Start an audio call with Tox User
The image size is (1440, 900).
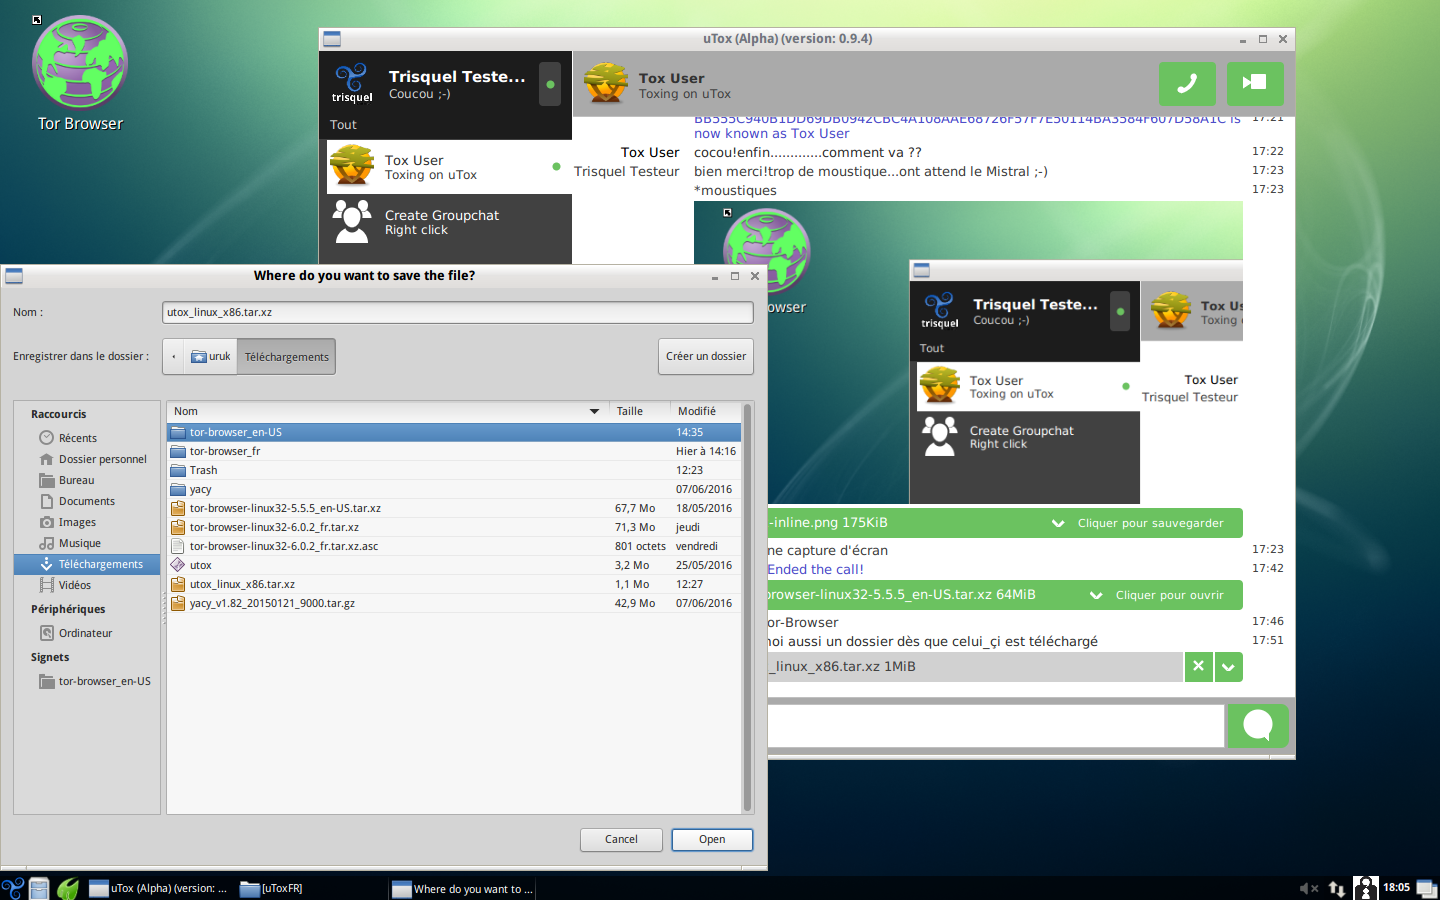(1187, 83)
